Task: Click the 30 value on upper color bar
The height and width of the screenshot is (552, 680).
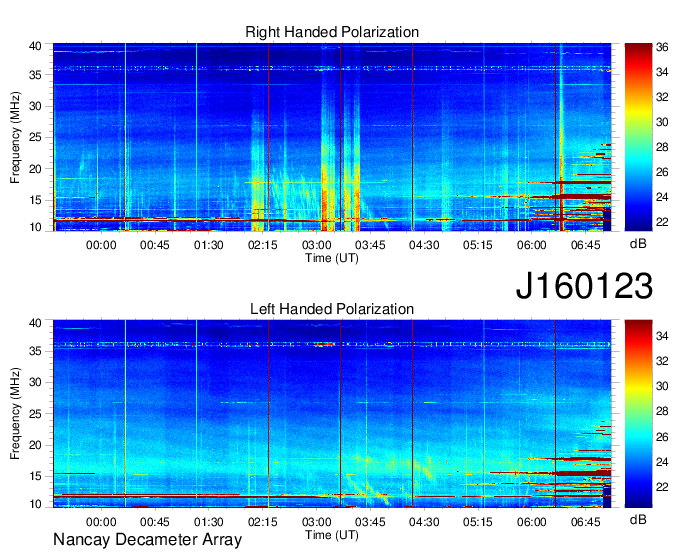Action: [x=662, y=122]
